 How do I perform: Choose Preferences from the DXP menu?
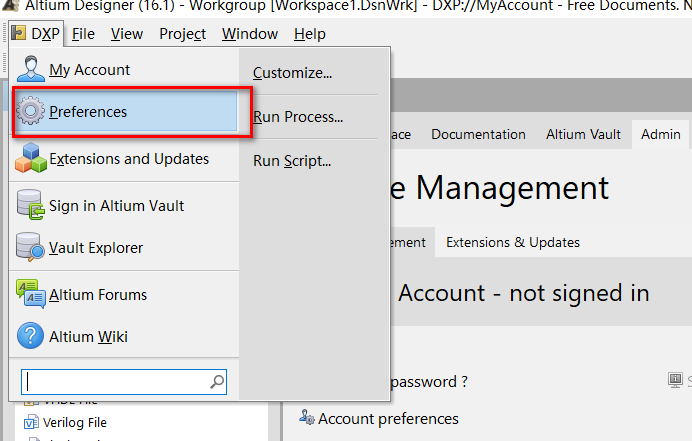coord(125,112)
